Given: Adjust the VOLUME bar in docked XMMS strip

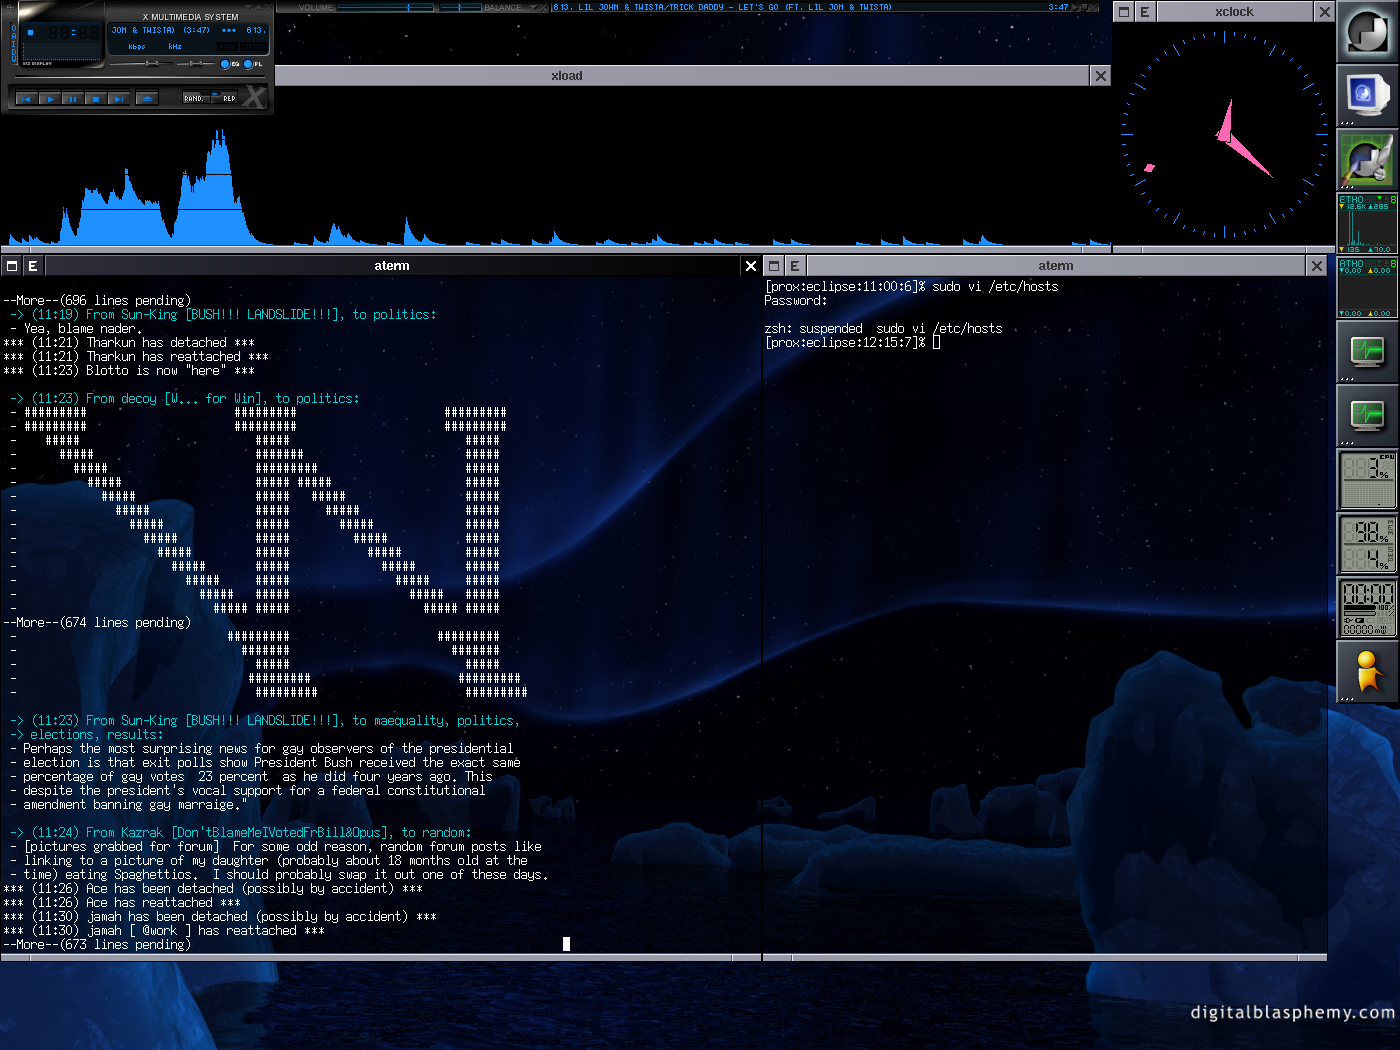Looking at the screenshot, I should [x=385, y=7].
